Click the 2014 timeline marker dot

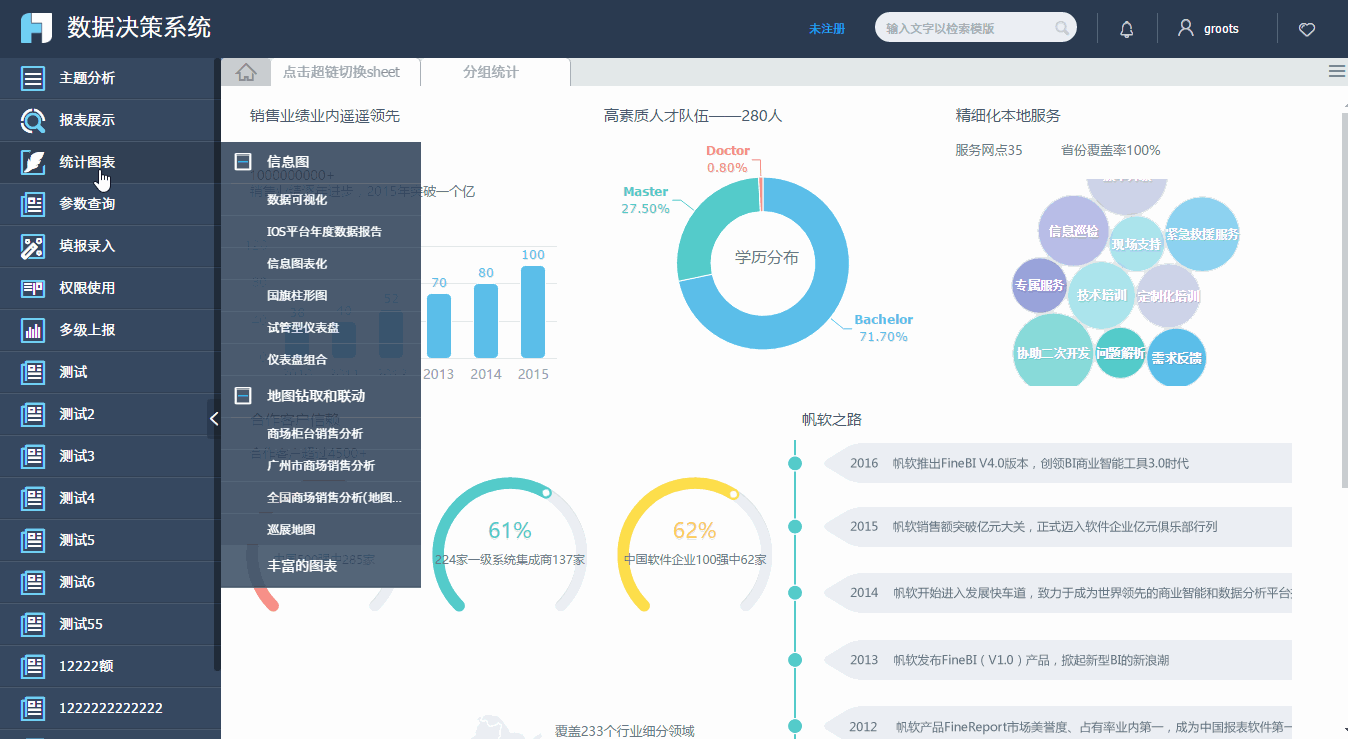(x=795, y=593)
